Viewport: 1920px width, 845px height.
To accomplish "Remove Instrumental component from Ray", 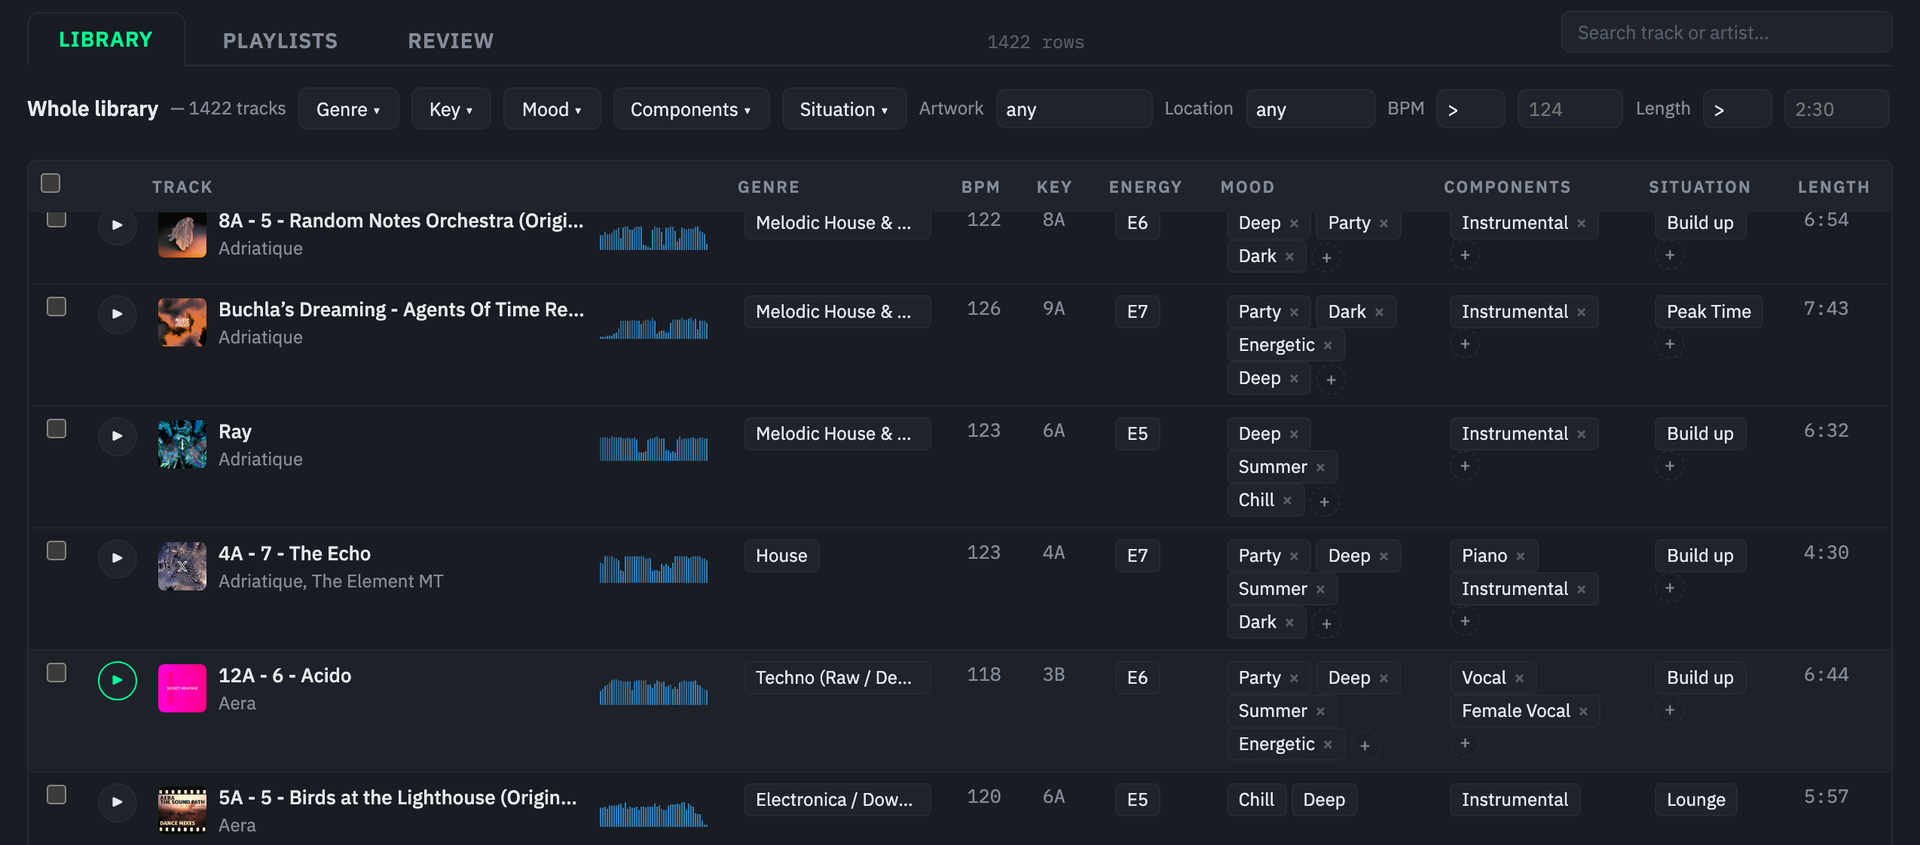I will click(x=1581, y=434).
